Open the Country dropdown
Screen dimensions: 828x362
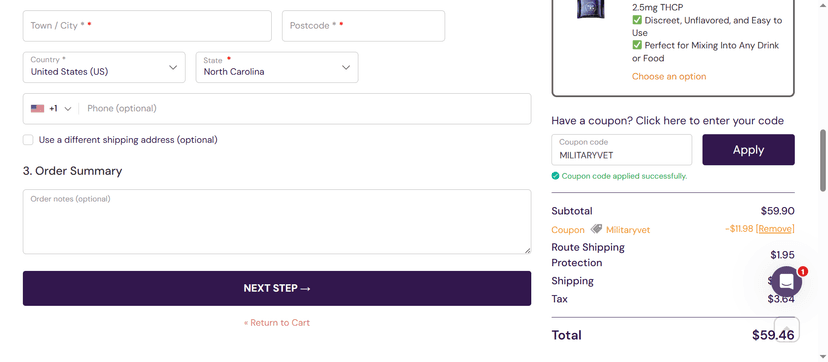[x=104, y=67]
